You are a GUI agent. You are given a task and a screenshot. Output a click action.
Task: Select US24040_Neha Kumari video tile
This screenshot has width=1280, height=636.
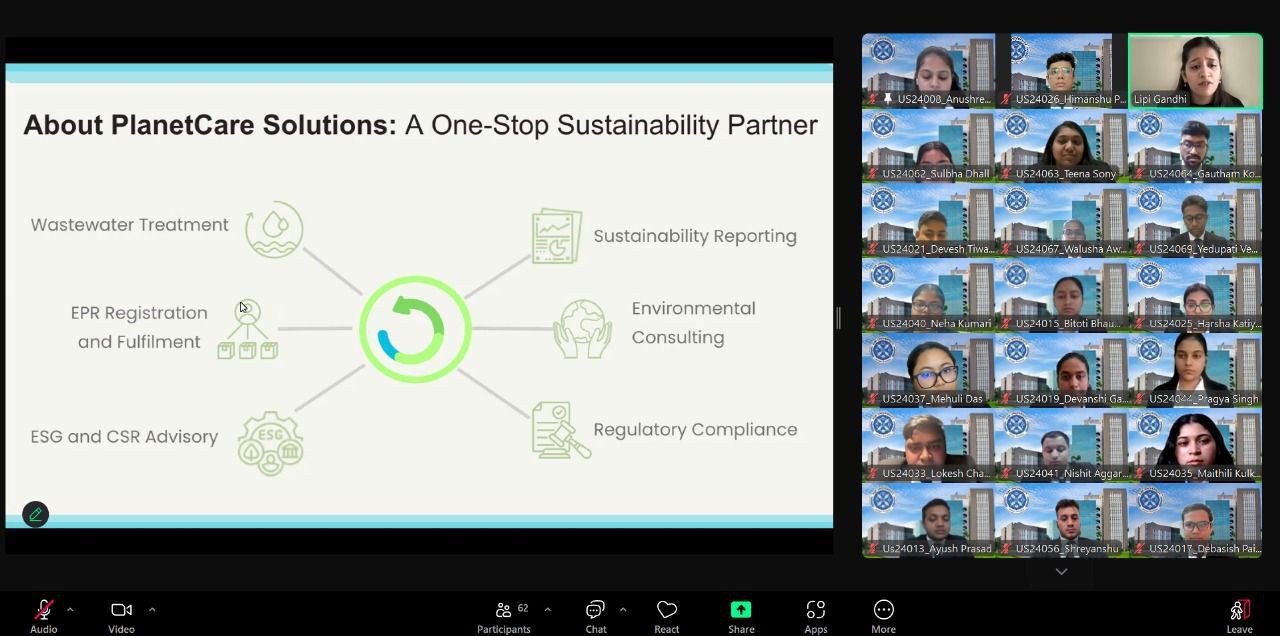click(929, 295)
